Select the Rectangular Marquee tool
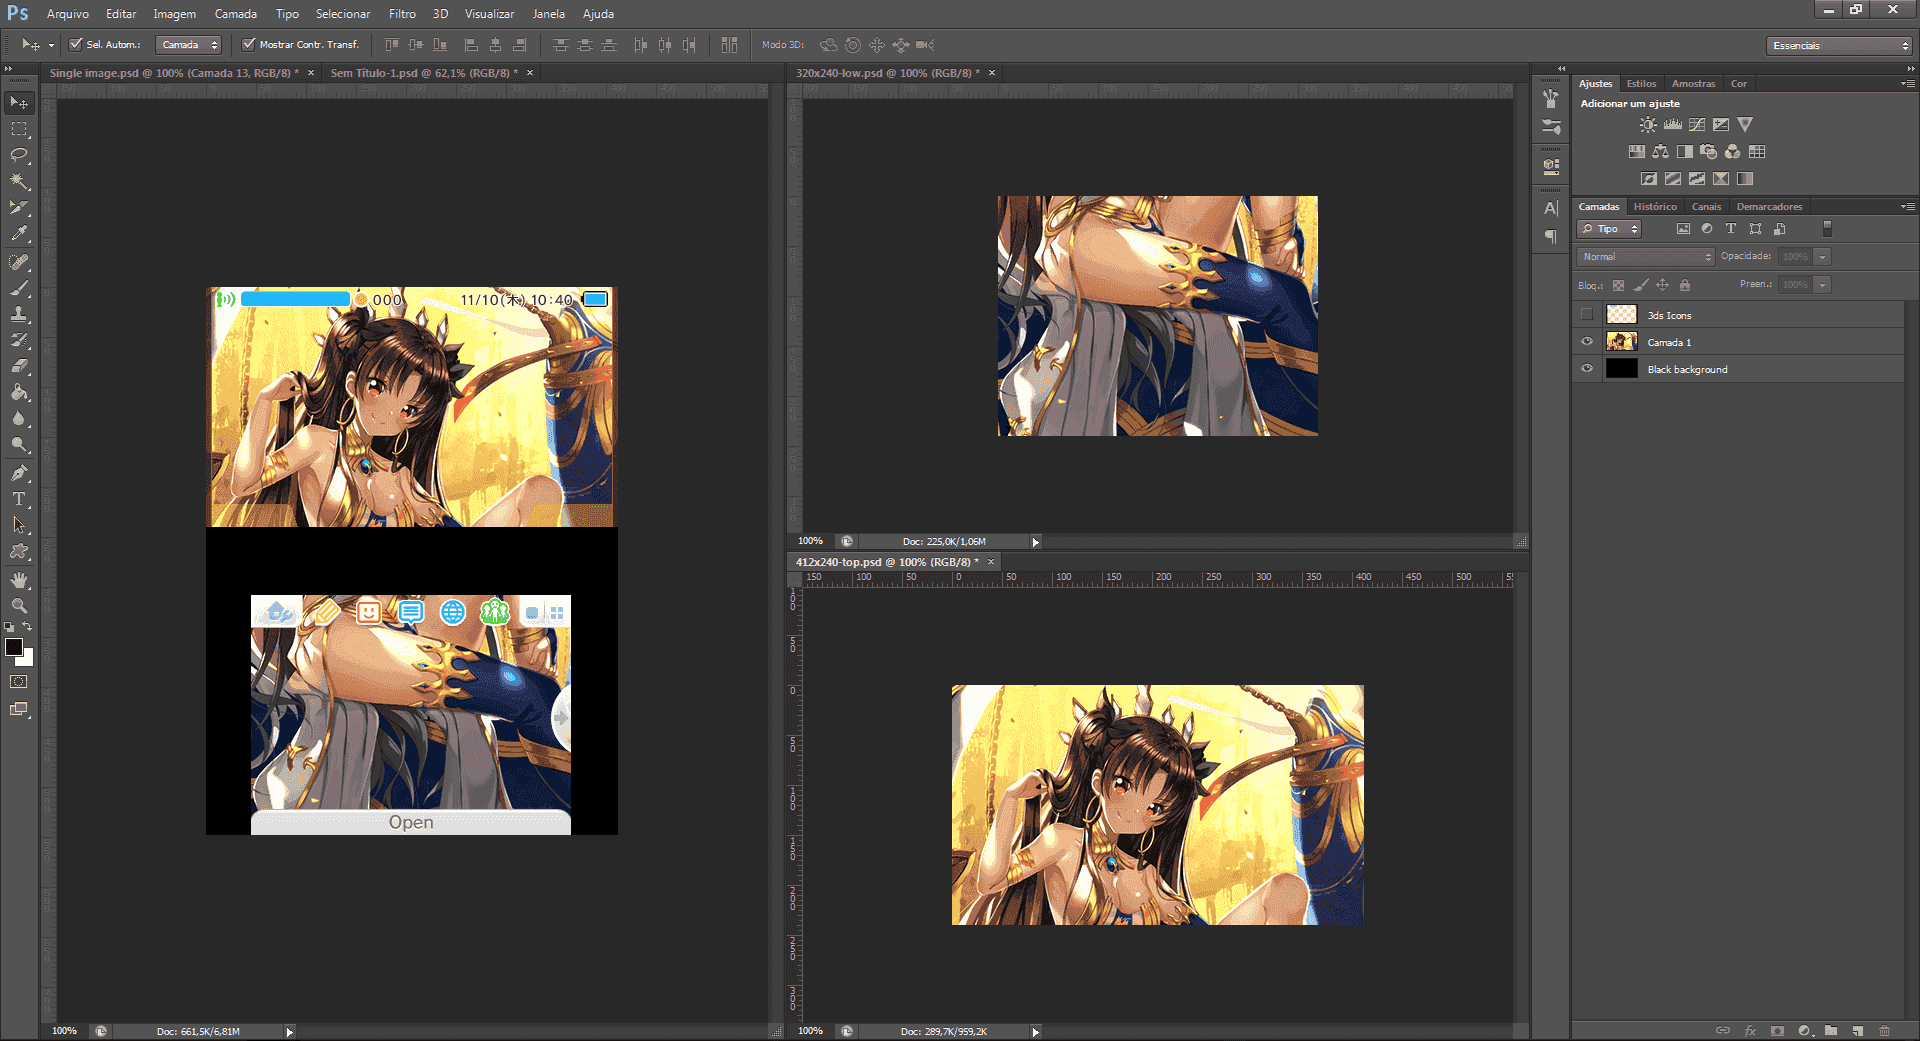 pos(19,129)
